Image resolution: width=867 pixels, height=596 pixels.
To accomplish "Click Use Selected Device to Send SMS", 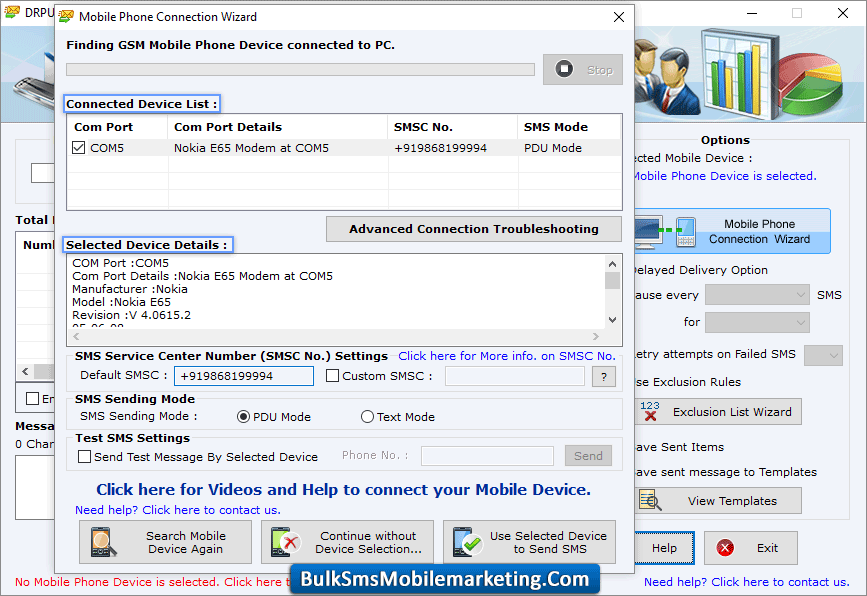I will [x=529, y=542].
